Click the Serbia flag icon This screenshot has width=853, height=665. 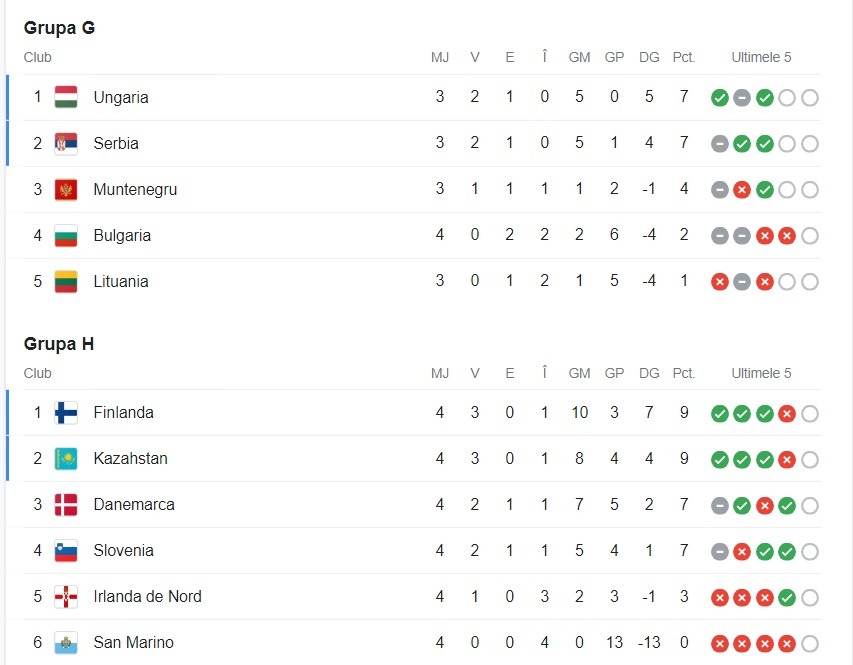coord(66,143)
